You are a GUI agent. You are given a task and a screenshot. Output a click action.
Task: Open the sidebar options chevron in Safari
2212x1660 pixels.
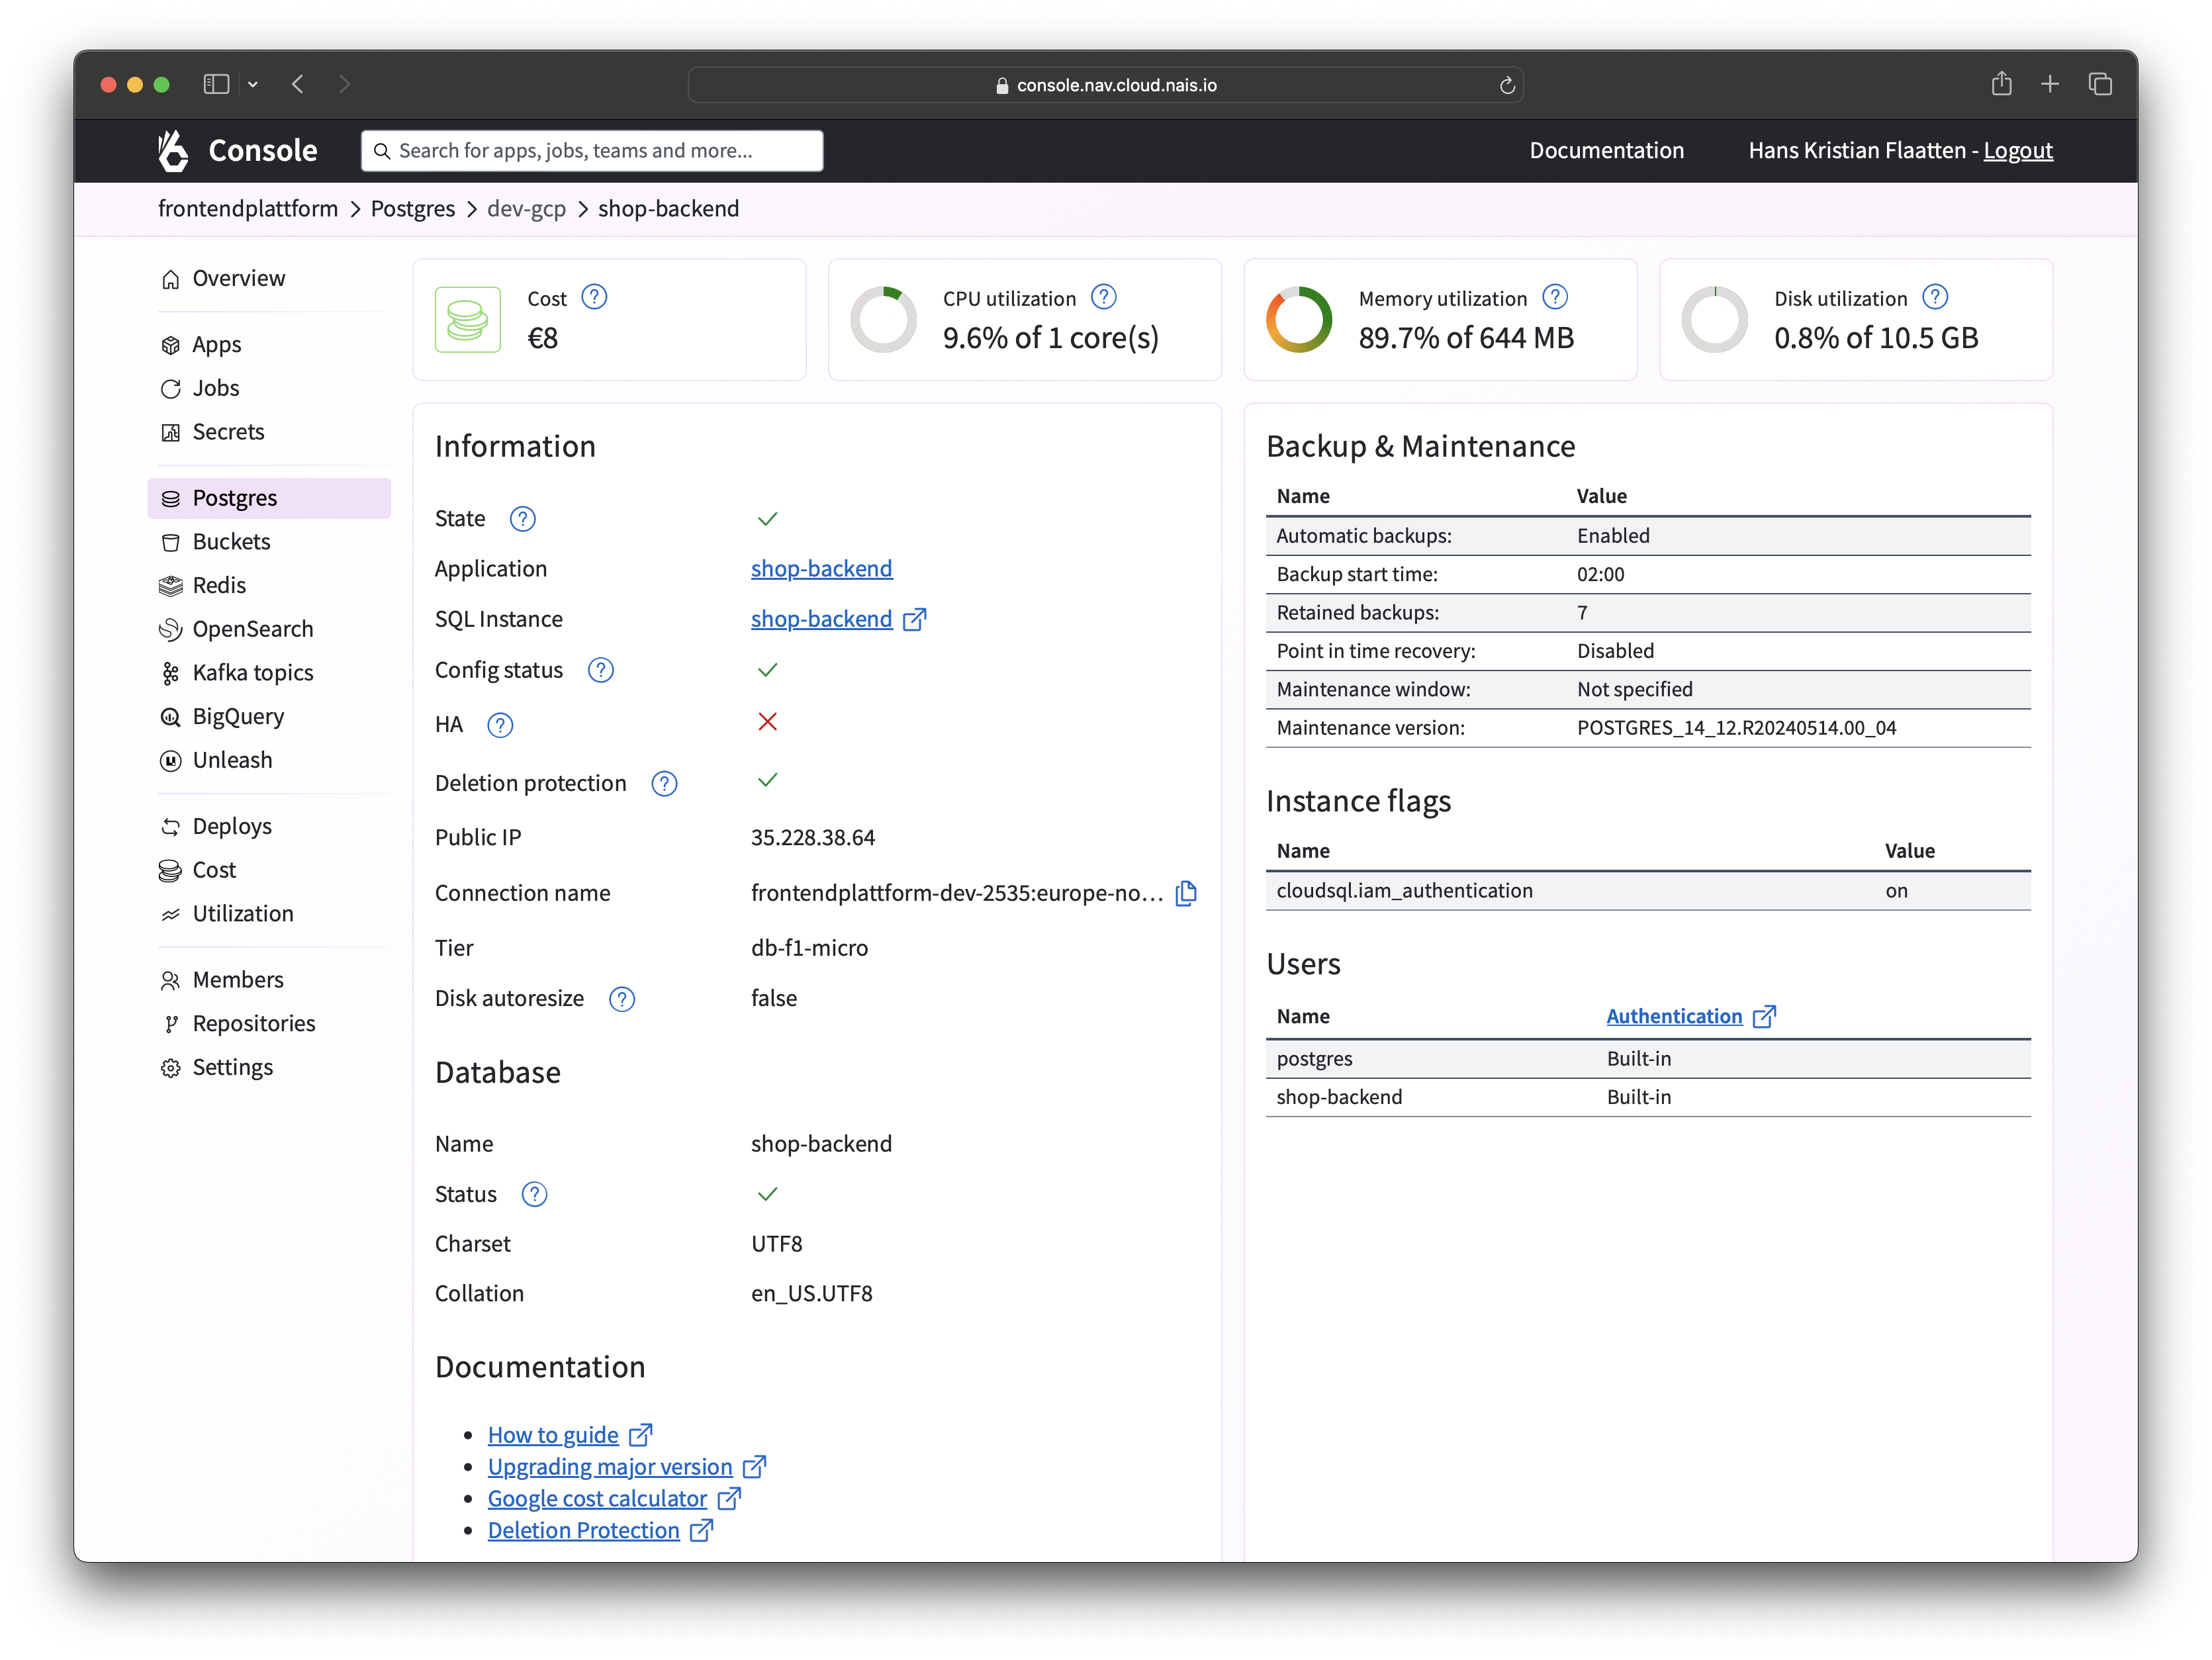pyautogui.click(x=253, y=84)
